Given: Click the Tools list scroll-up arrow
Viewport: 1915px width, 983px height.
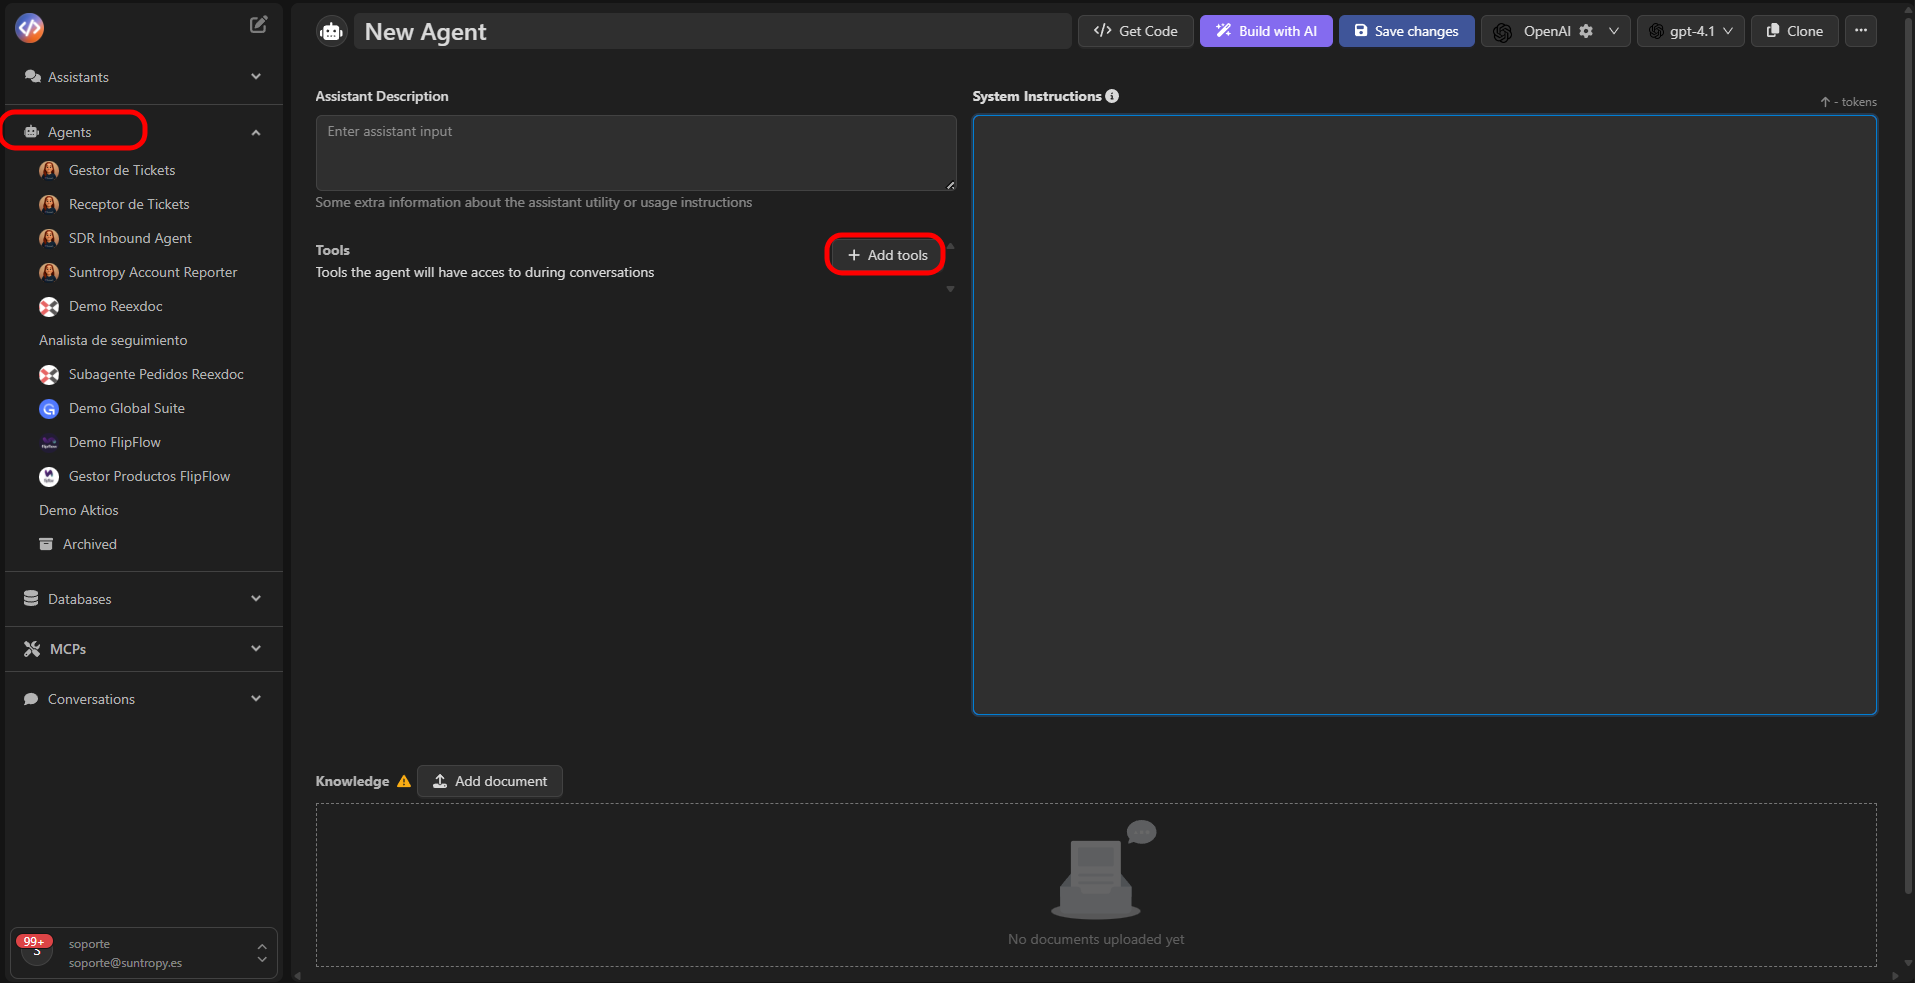Looking at the screenshot, I should (x=950, y=245).
